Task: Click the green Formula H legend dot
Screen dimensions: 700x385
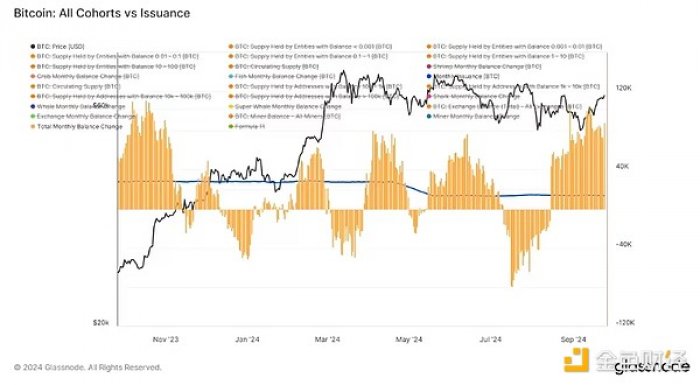Action: [x=231, y=127]
